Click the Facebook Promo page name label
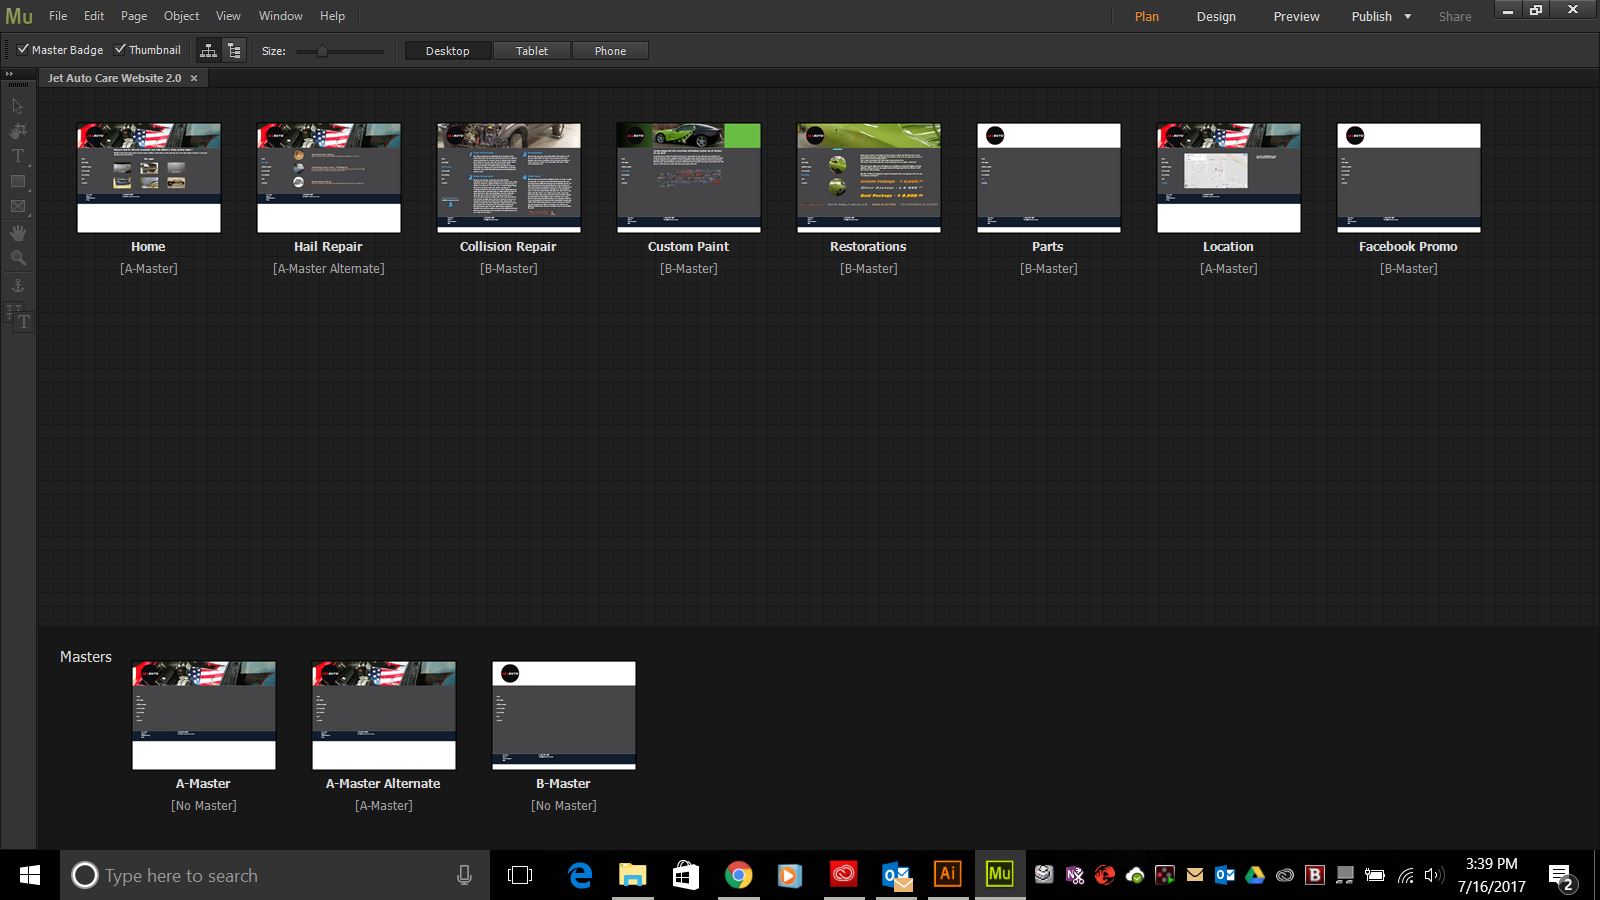This screenshot has height=900, width=1600. (1408, 246)
